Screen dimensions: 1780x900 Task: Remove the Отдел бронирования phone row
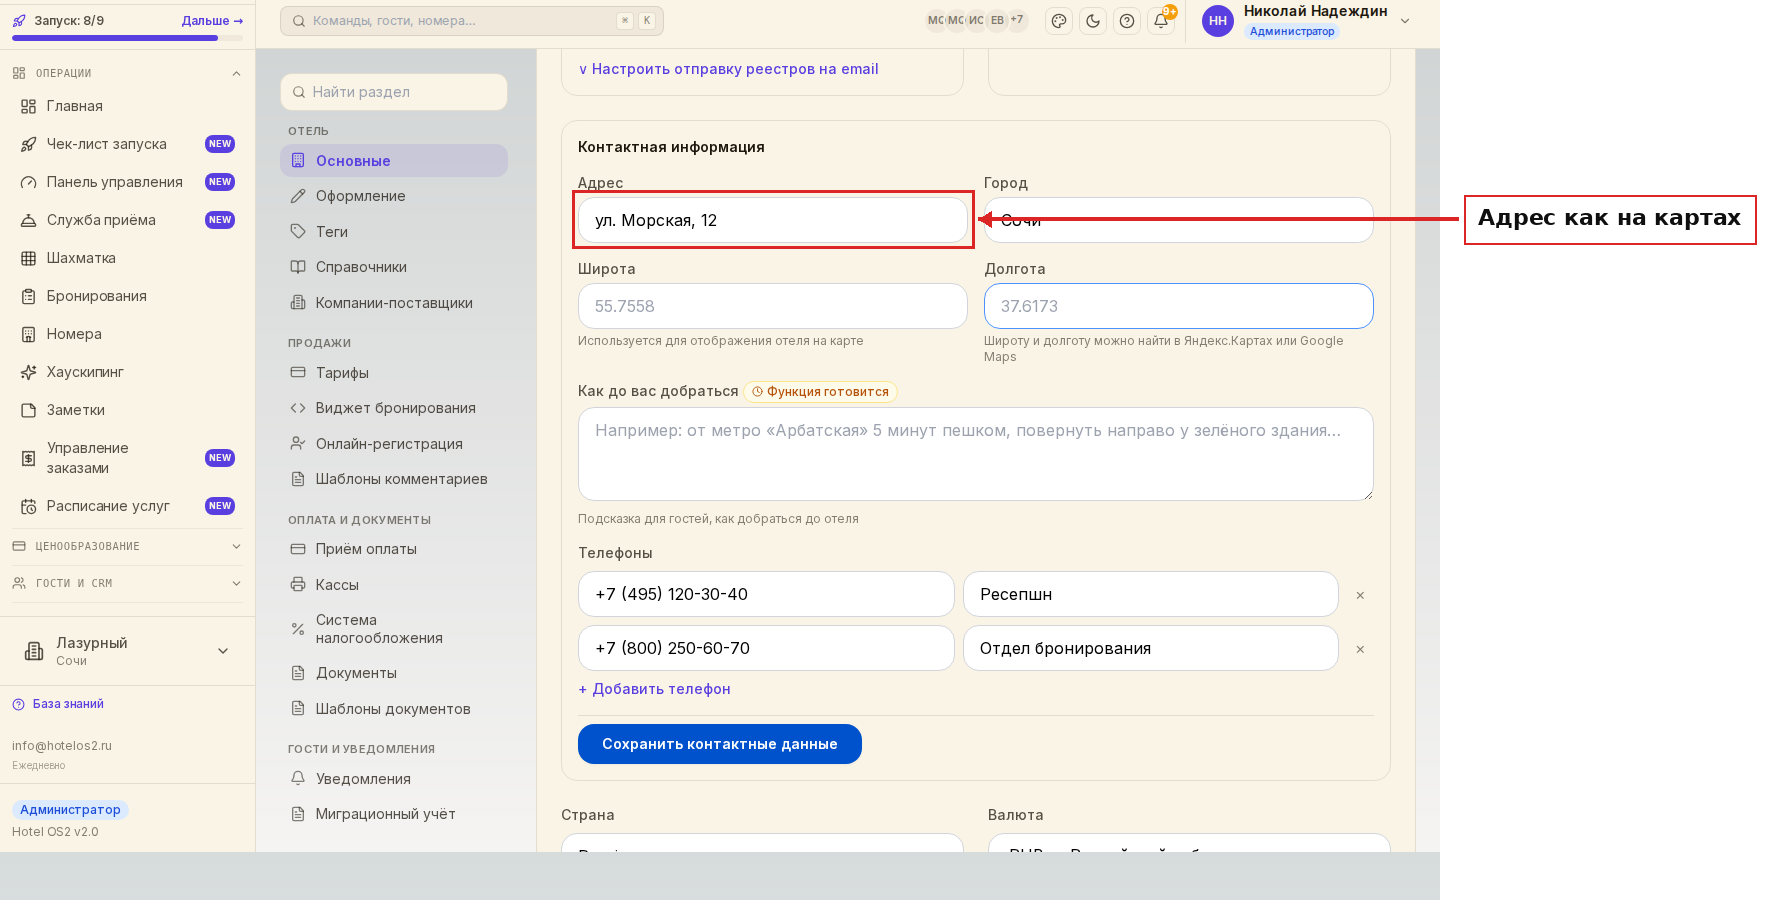(1360, 649)
